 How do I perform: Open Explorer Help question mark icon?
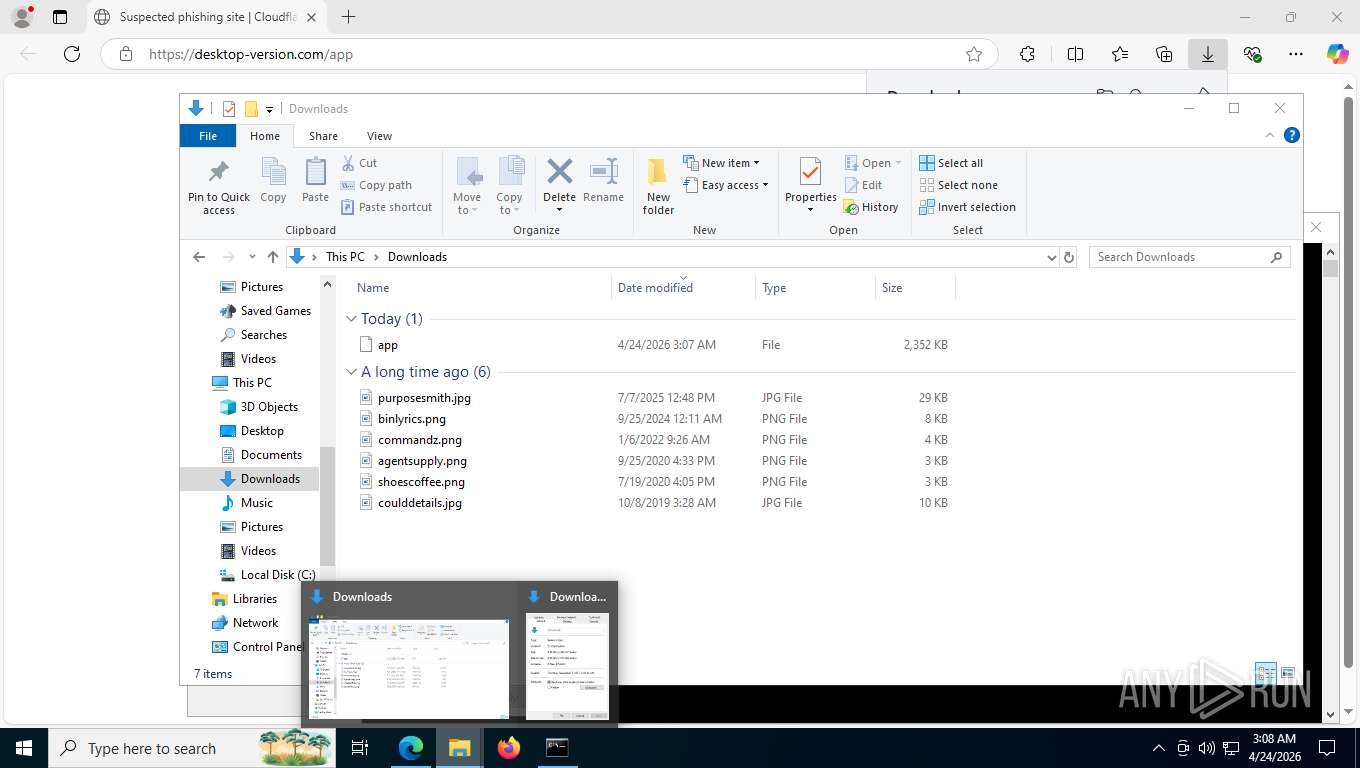click(1291, 135)
